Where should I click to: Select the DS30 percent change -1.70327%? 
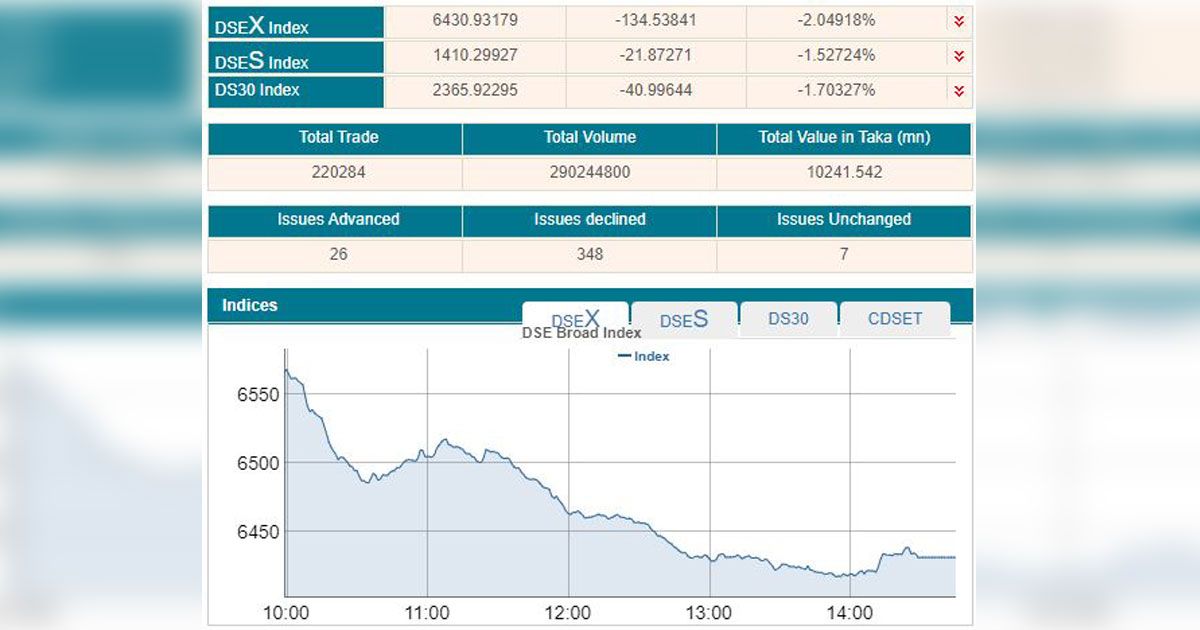point(836,90)
